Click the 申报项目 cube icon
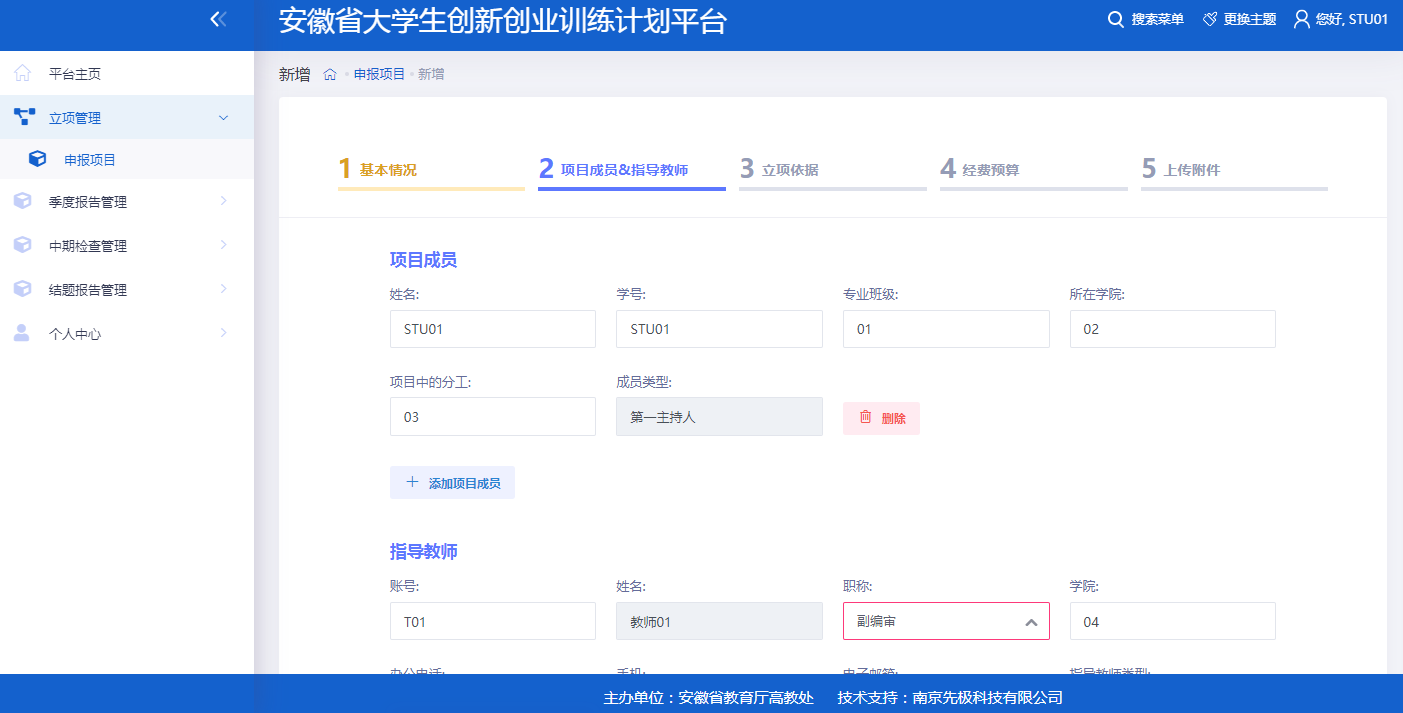1403x713 pixels. (x=38, y=159)
